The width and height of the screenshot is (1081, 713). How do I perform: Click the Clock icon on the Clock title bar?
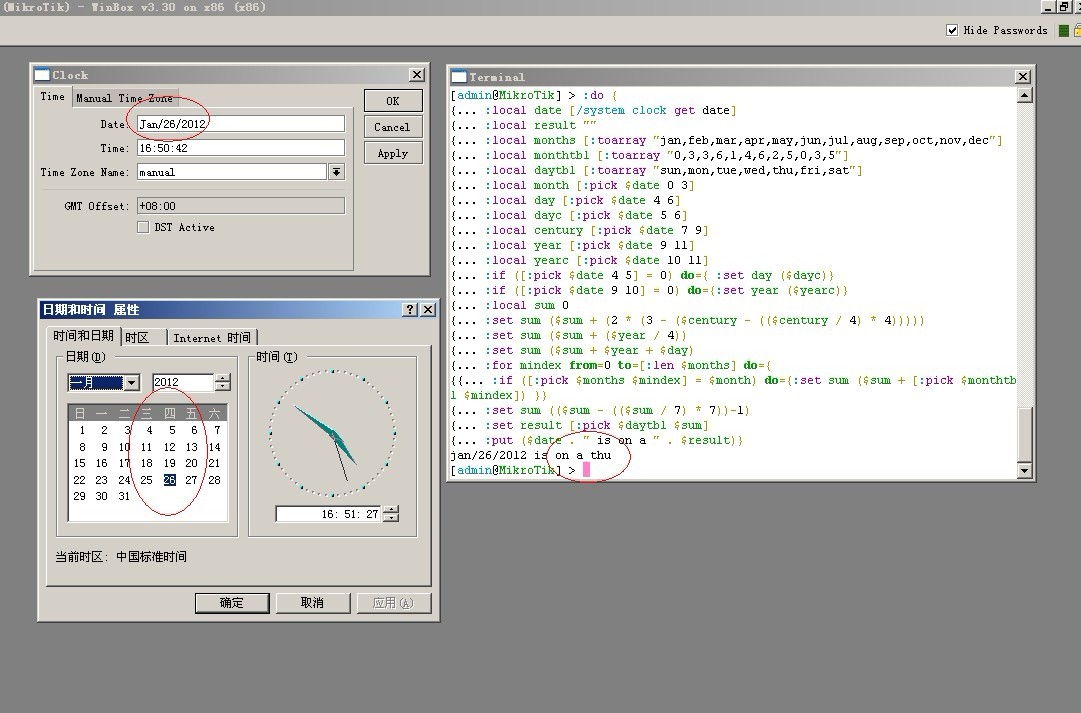pos(41,74)
